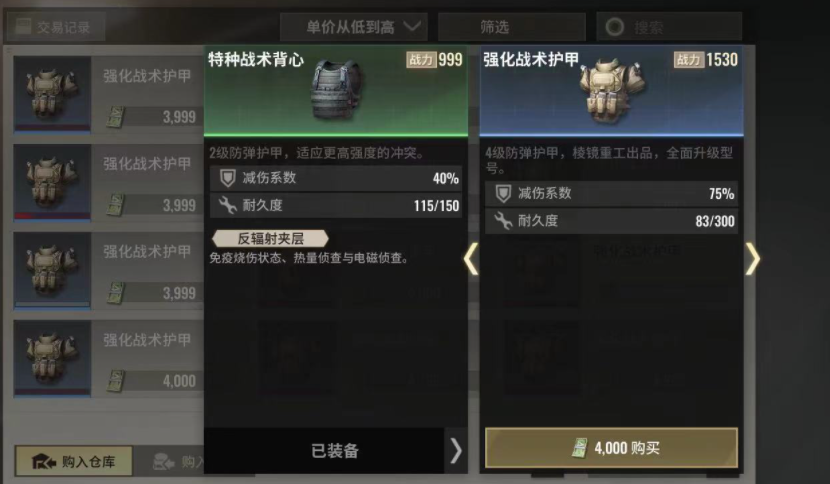Click the 筛选 filter button
Viewport: 830px width, 484px height.
tap(511, 26)
